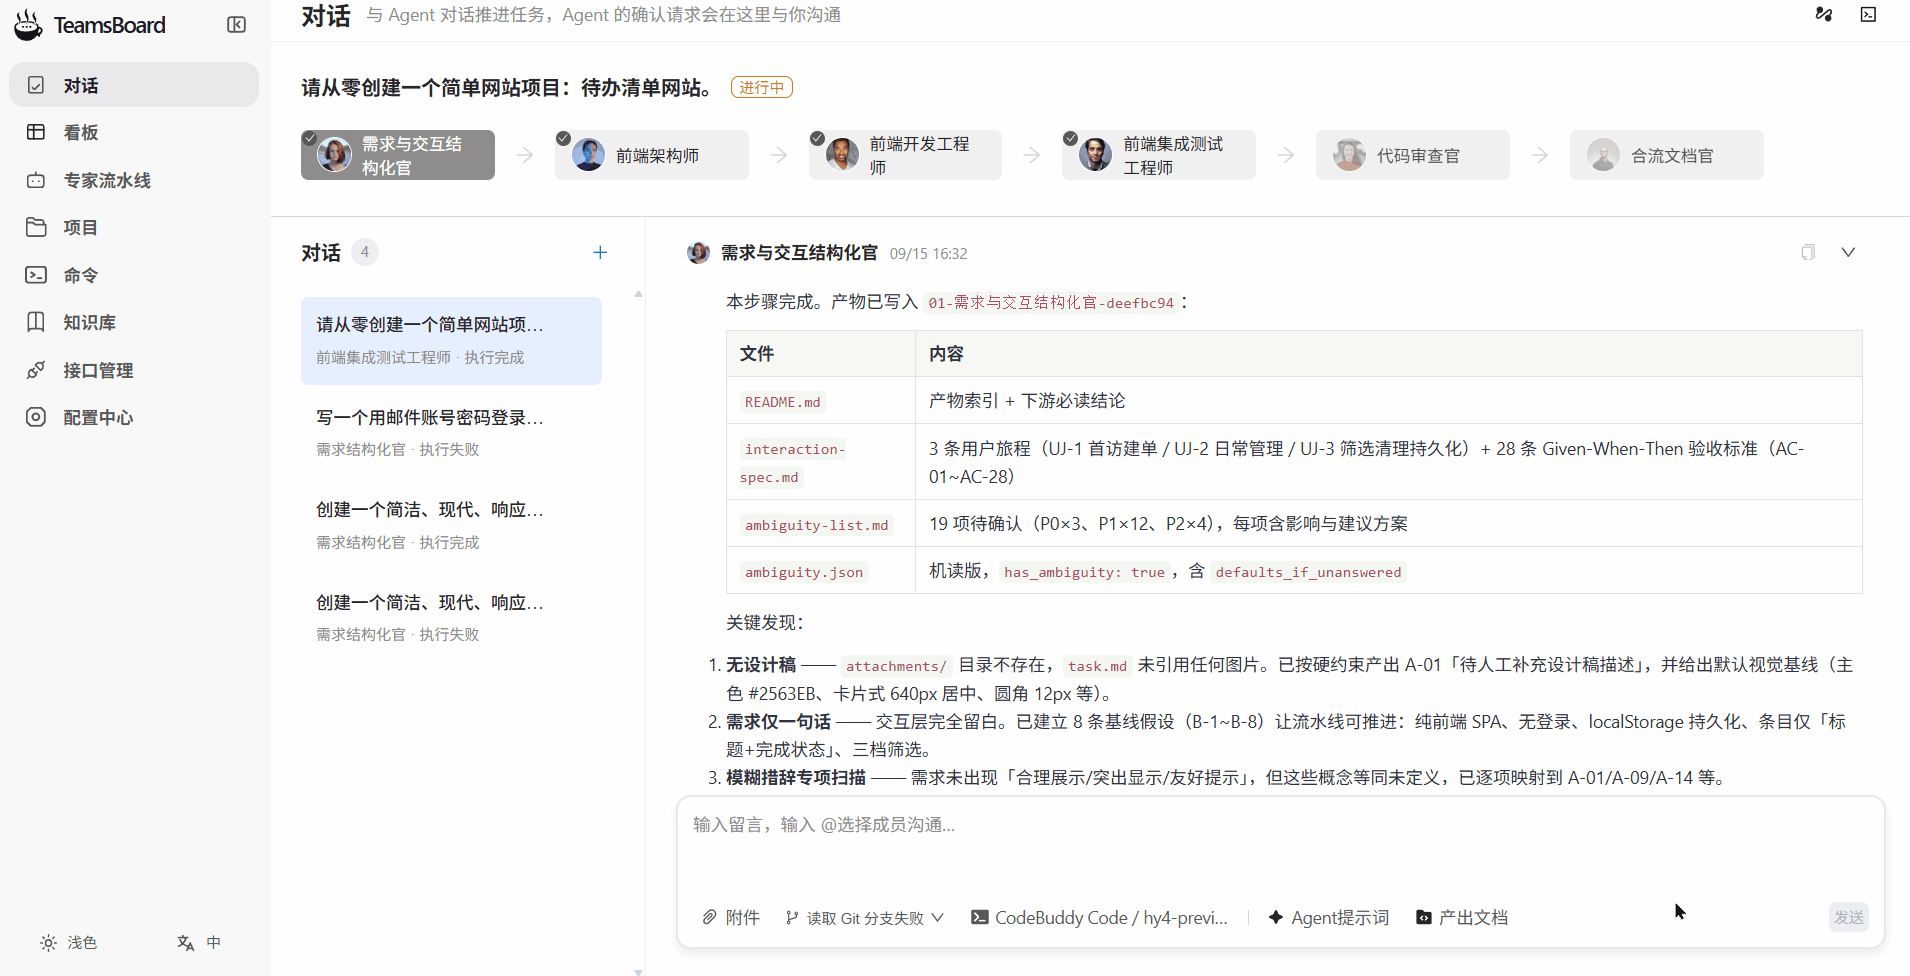Click the conversation count badge 4
This screenshot has width=1910, height=976.
[365, 252]
